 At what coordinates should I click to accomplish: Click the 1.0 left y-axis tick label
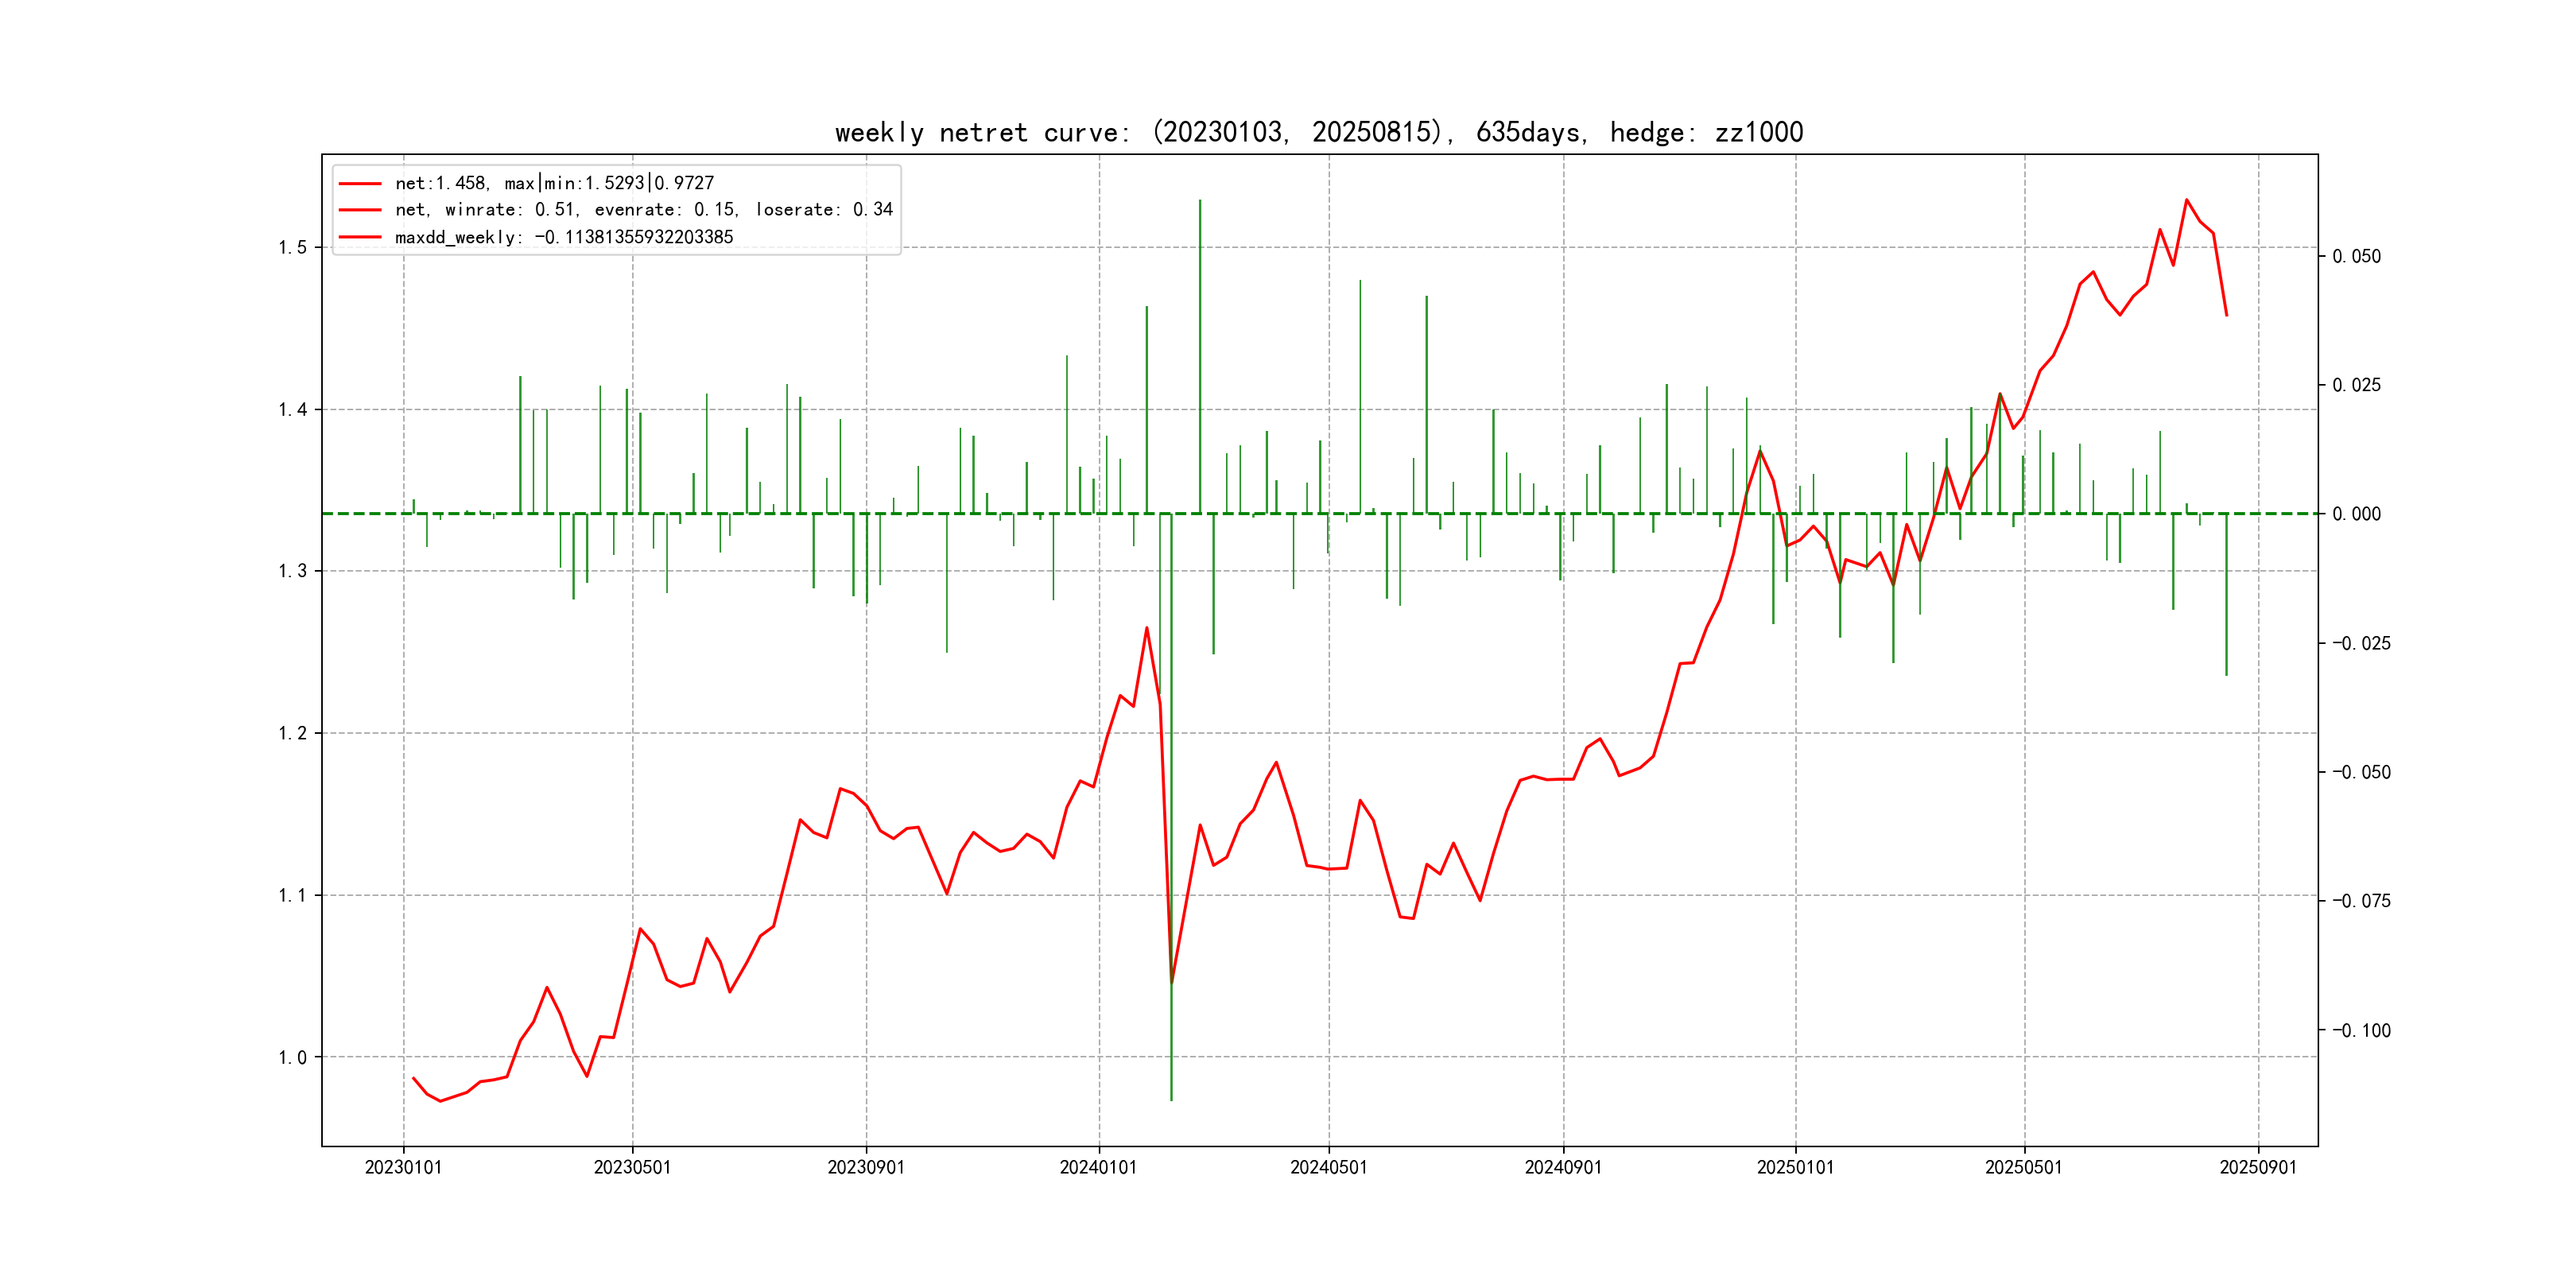[292, 1058]
